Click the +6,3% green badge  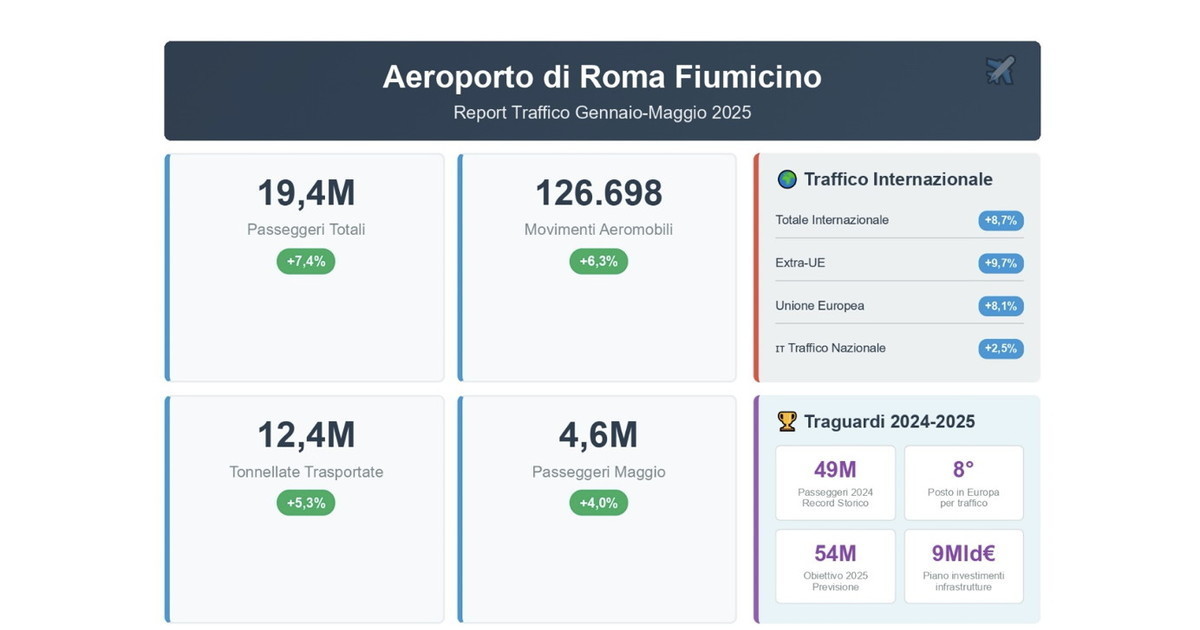[x=598, y=261]
